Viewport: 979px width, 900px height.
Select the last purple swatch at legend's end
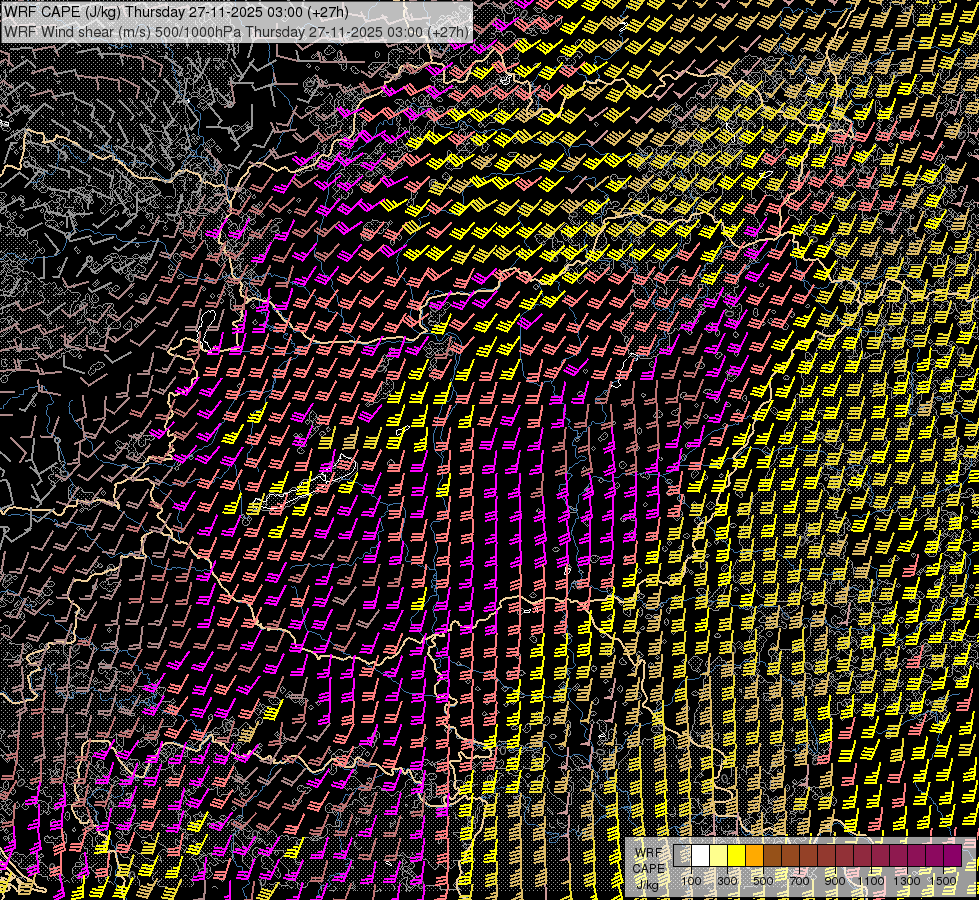[952, 856]
